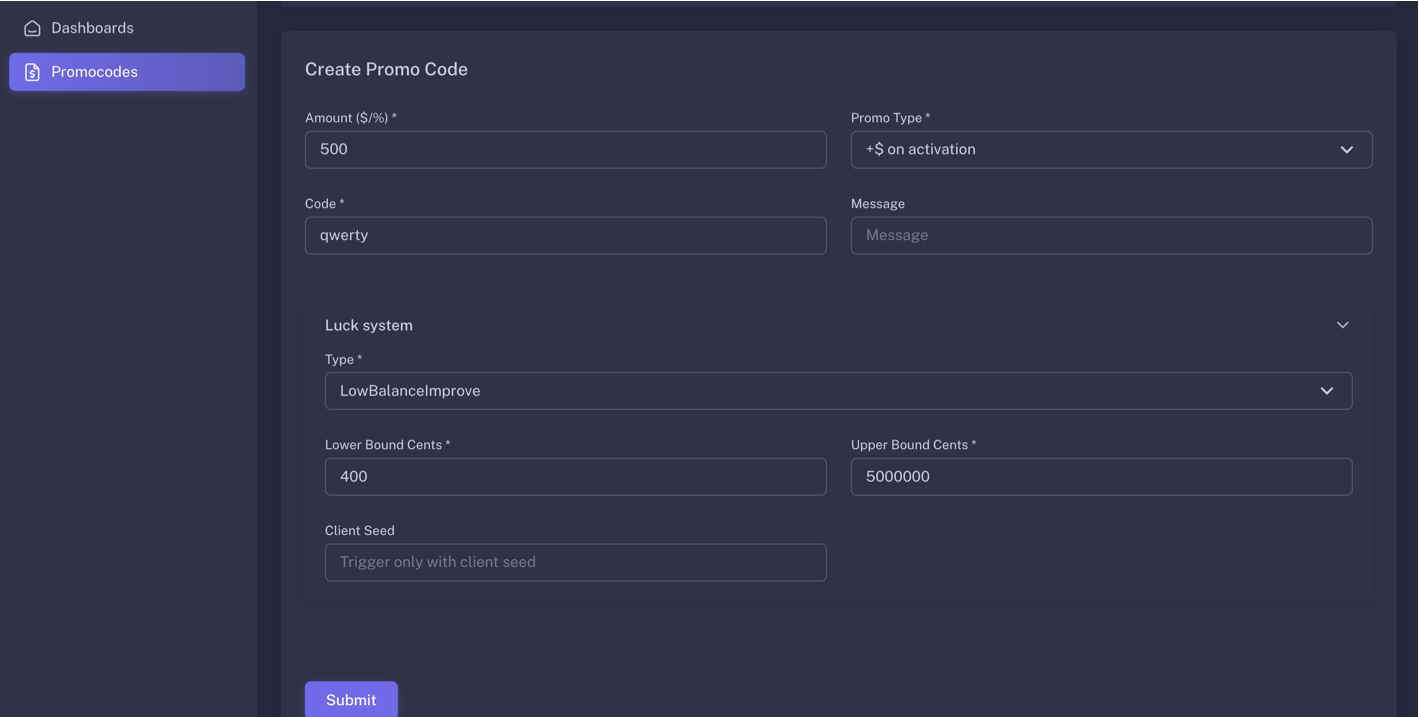Focus the Client Seed input field
The height and width of the screenshot is (717, 1419).
(x=575, y=562)
